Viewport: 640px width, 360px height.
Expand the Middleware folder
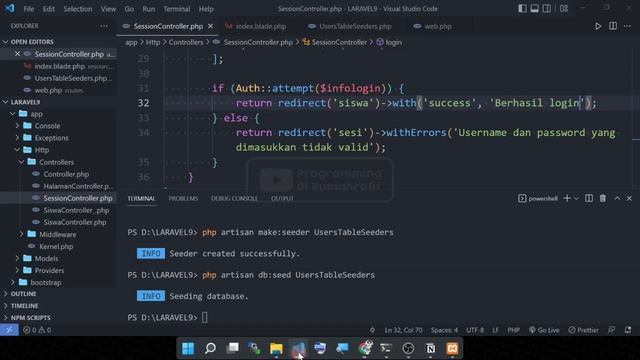[x=58, y=234]
